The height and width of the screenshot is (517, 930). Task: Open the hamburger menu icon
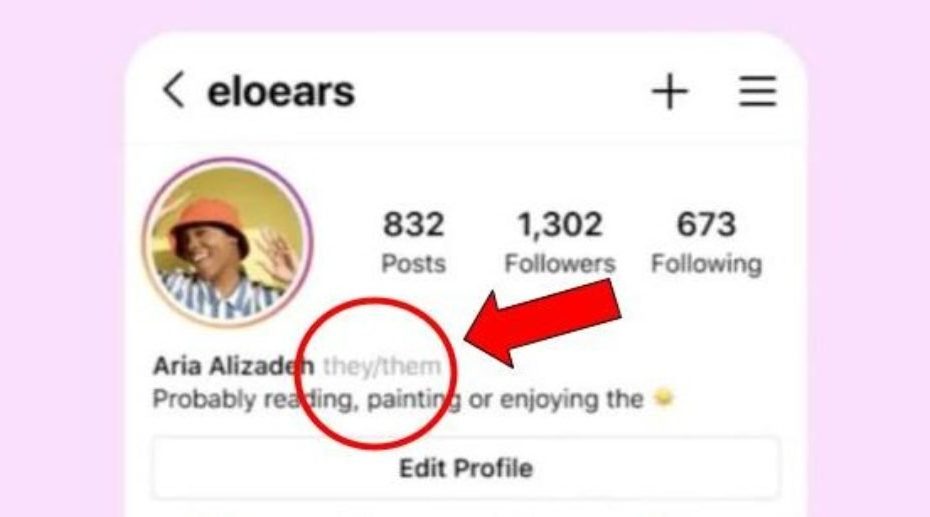click(757, 91)
